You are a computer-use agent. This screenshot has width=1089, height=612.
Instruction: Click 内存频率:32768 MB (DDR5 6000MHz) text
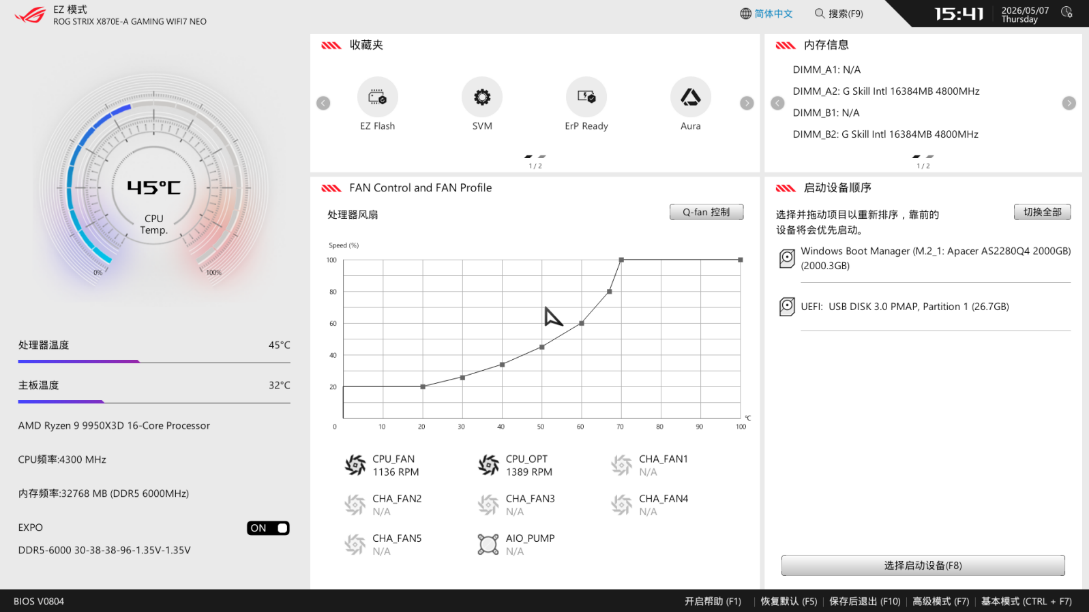click(x=103, y=494)
